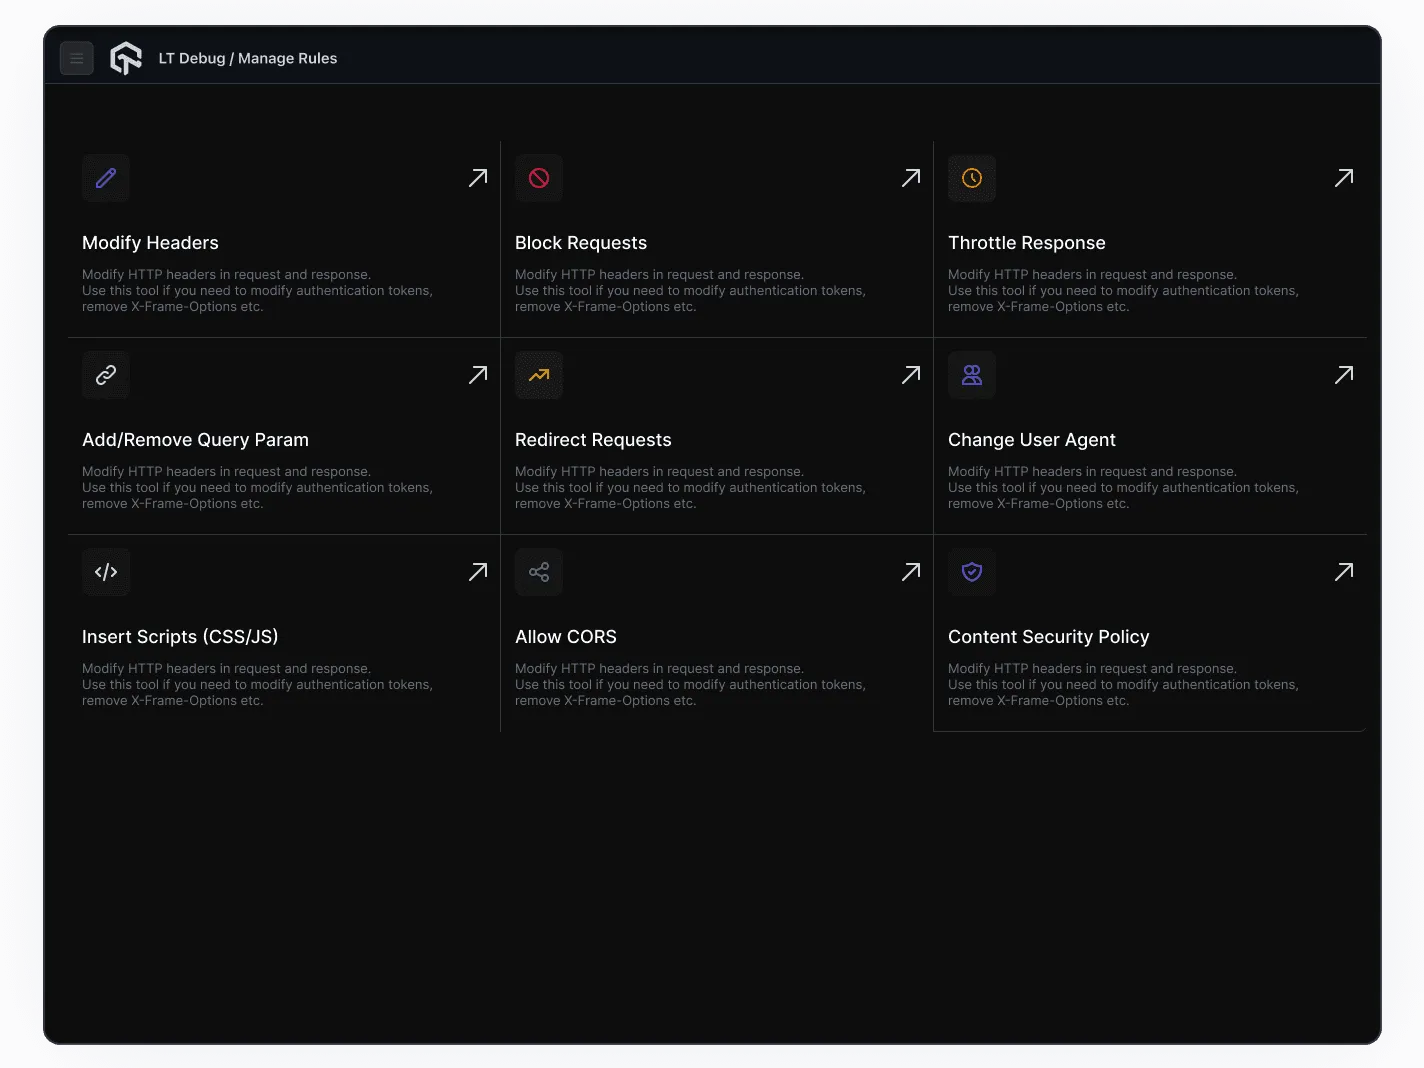Select the Throttle Response clock icon
Screen dimensions: 1424x1068
[971, 178]
